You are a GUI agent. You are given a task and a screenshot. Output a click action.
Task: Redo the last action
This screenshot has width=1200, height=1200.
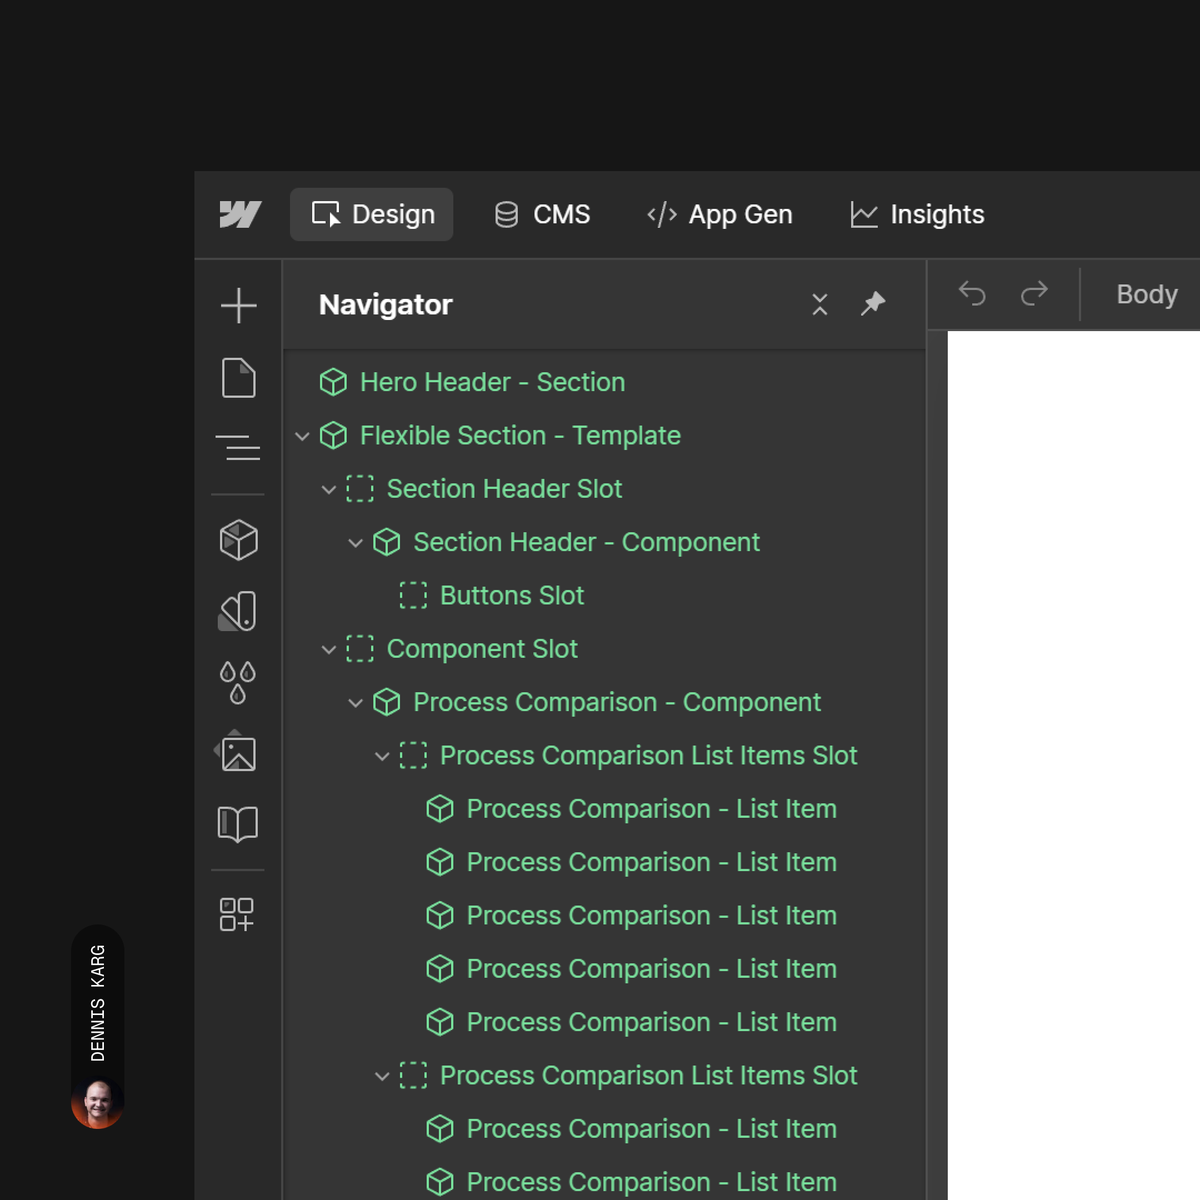click(1034, 293)
